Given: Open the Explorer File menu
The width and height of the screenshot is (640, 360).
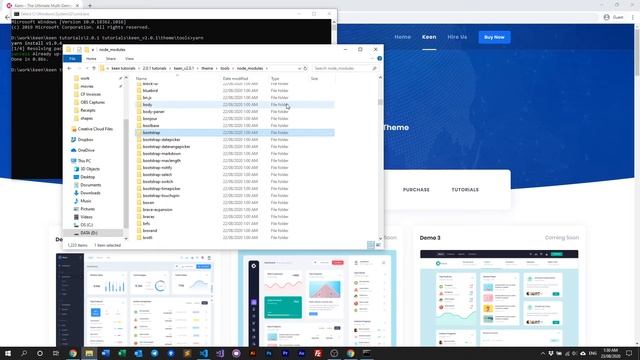Looking at the screenshot, I should coord(72,59).
